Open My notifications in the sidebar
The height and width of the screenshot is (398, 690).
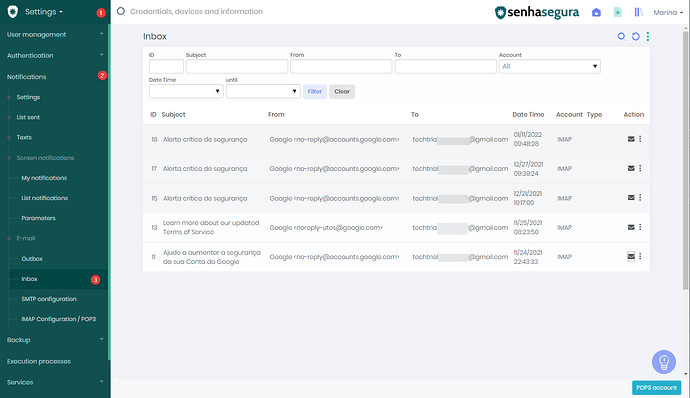[44, 178]
